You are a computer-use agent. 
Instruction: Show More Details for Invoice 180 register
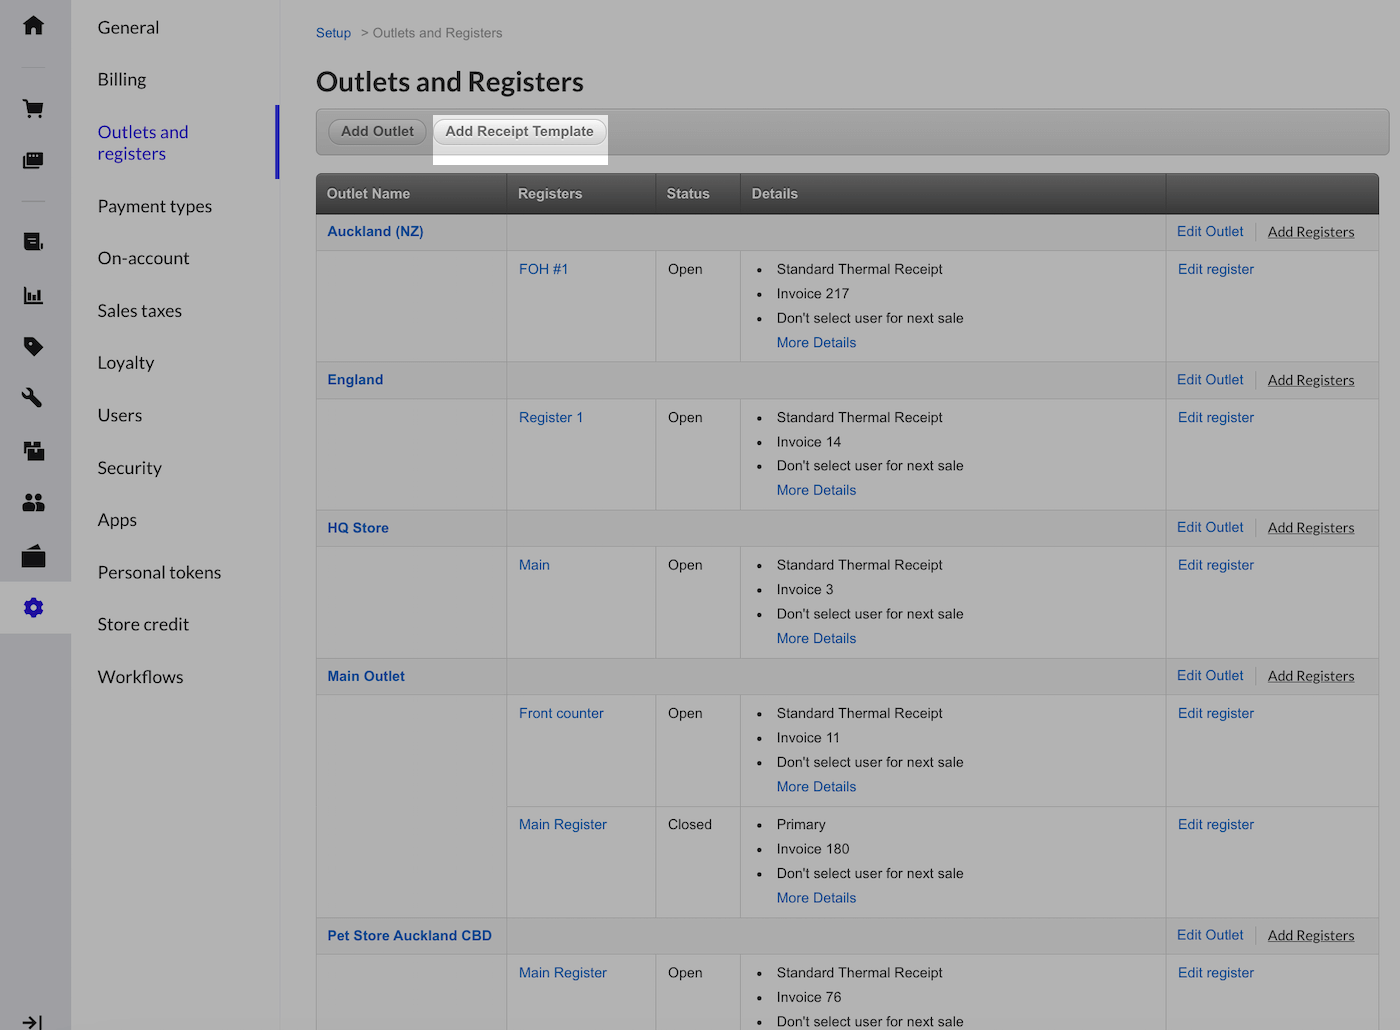tap(816, 898)
